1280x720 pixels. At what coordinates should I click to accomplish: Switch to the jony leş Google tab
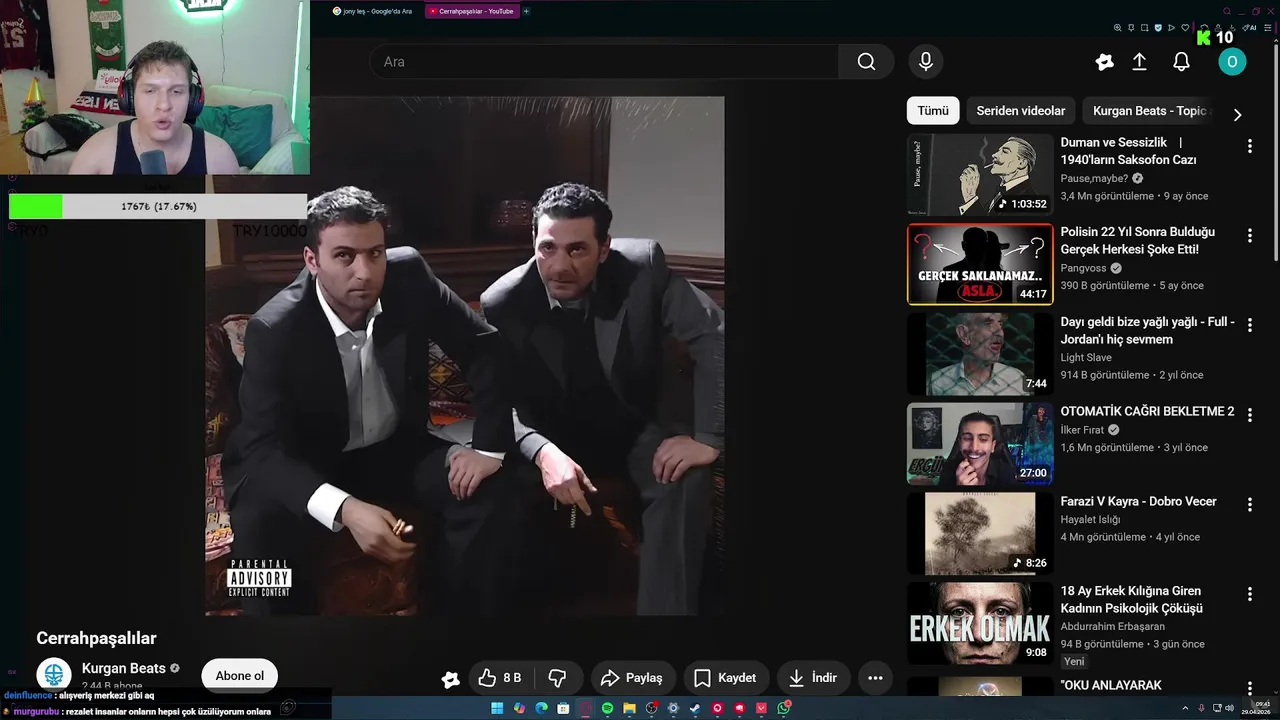coord(372,11)
